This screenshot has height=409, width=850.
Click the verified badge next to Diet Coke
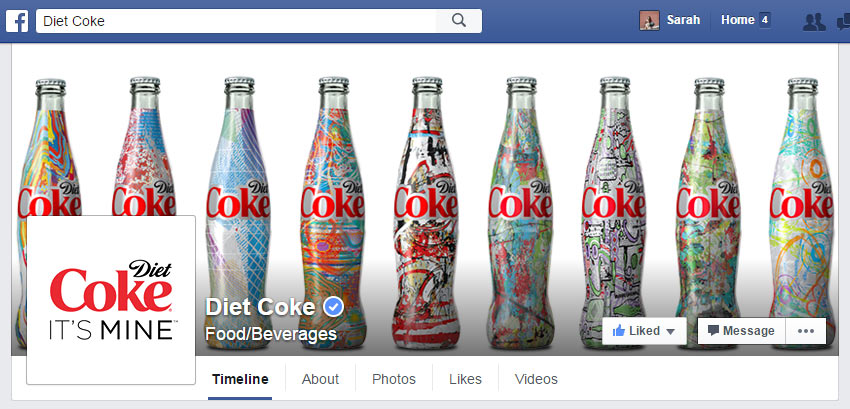click(x=334, y=307)
